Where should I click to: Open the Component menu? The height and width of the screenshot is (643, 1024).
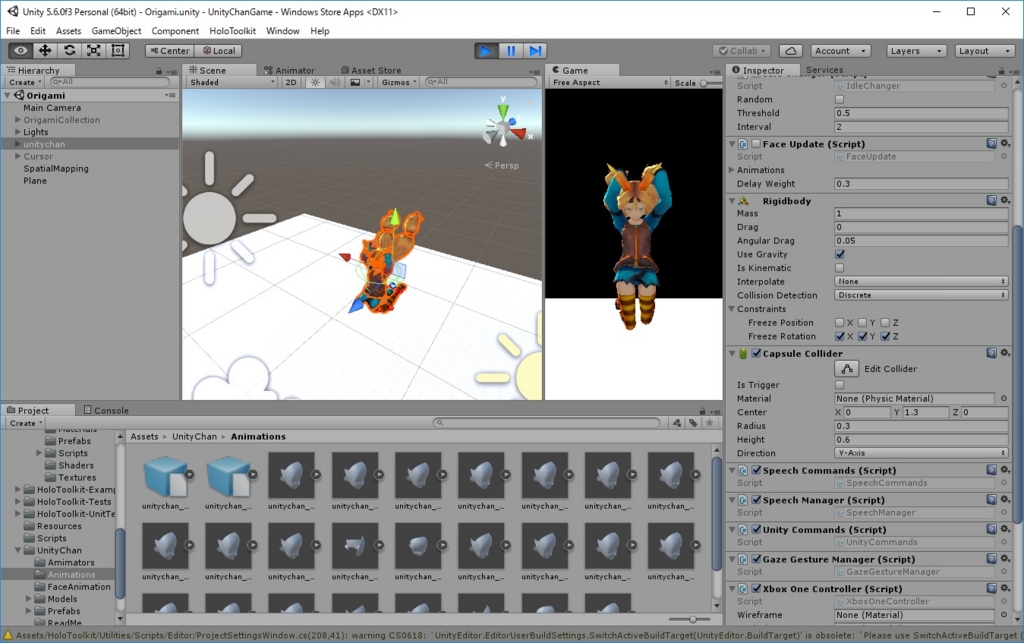click(x=175, y=31)
